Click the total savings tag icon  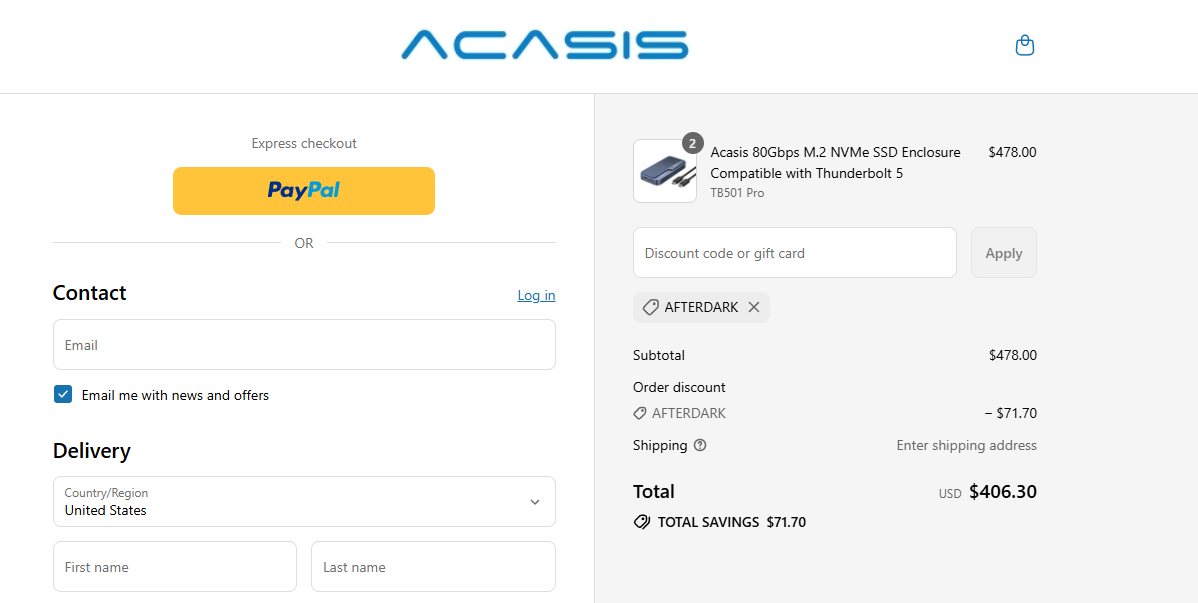(x=642, y=522)
